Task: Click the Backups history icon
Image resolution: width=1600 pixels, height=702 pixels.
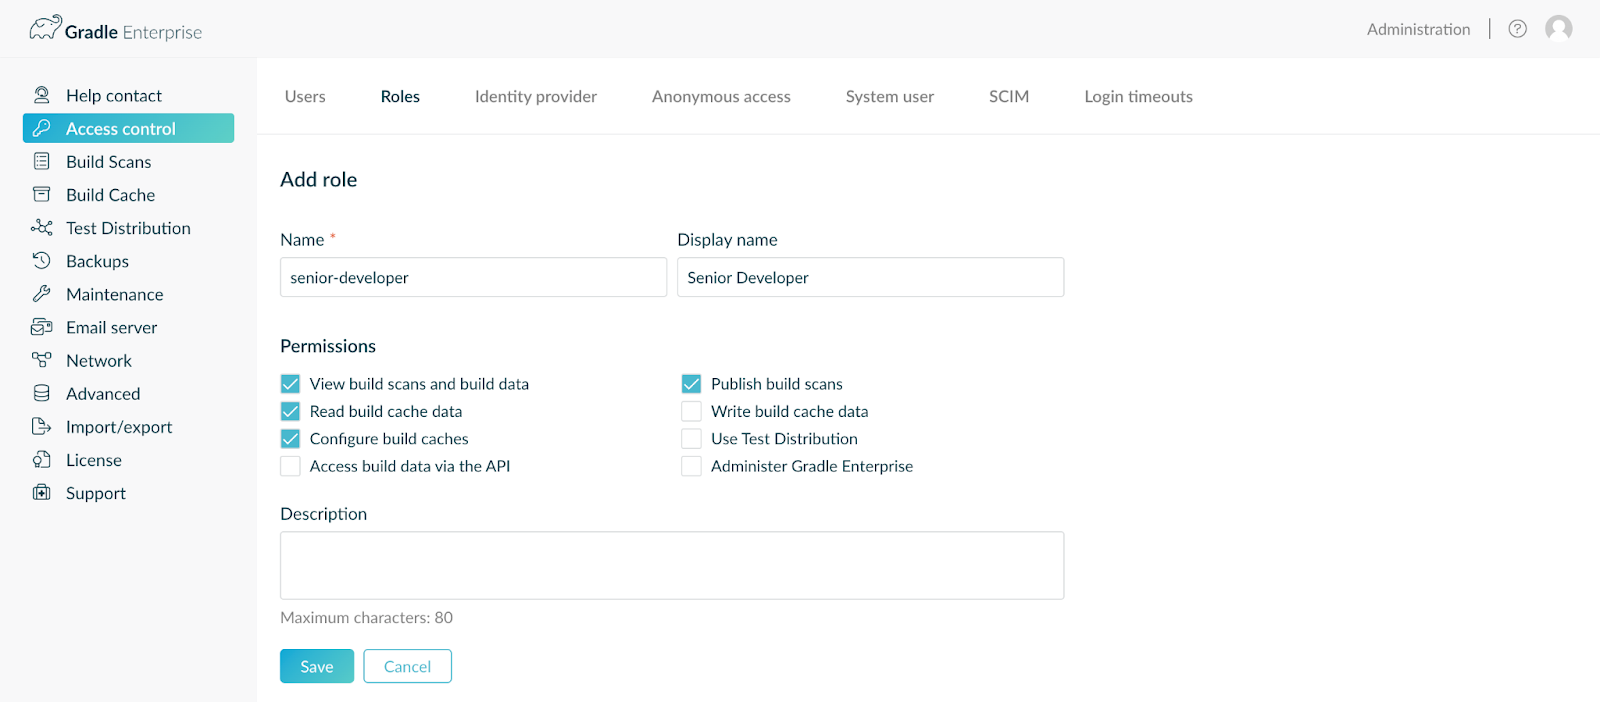Action: coord(42,260)
